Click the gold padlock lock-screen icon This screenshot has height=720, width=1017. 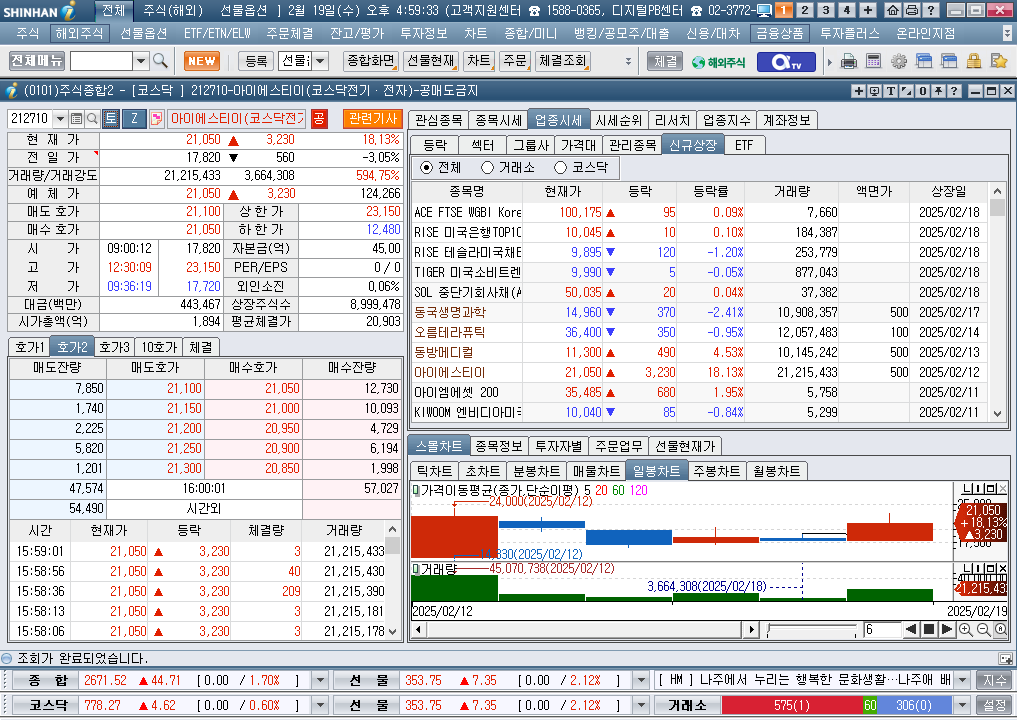974,62
